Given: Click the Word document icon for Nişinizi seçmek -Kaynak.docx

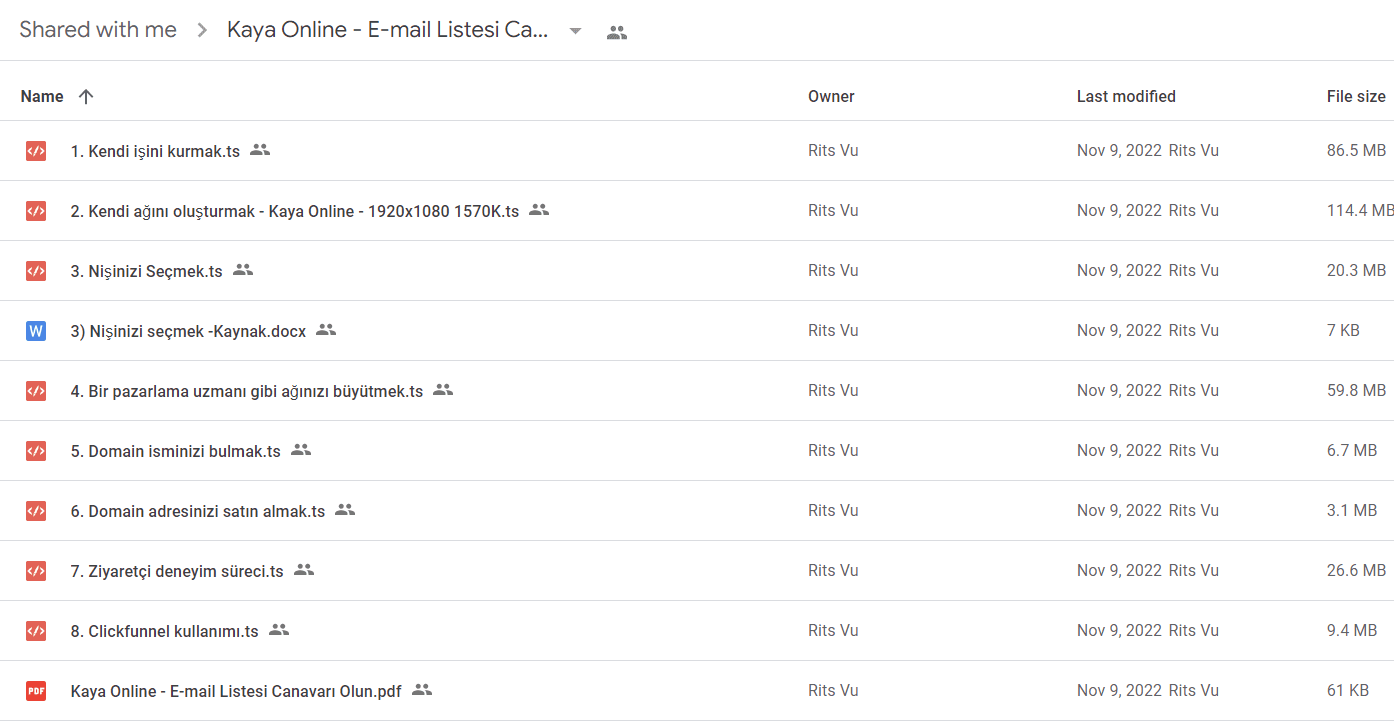Looking at the screenshot, I should (x=36, y=331).
